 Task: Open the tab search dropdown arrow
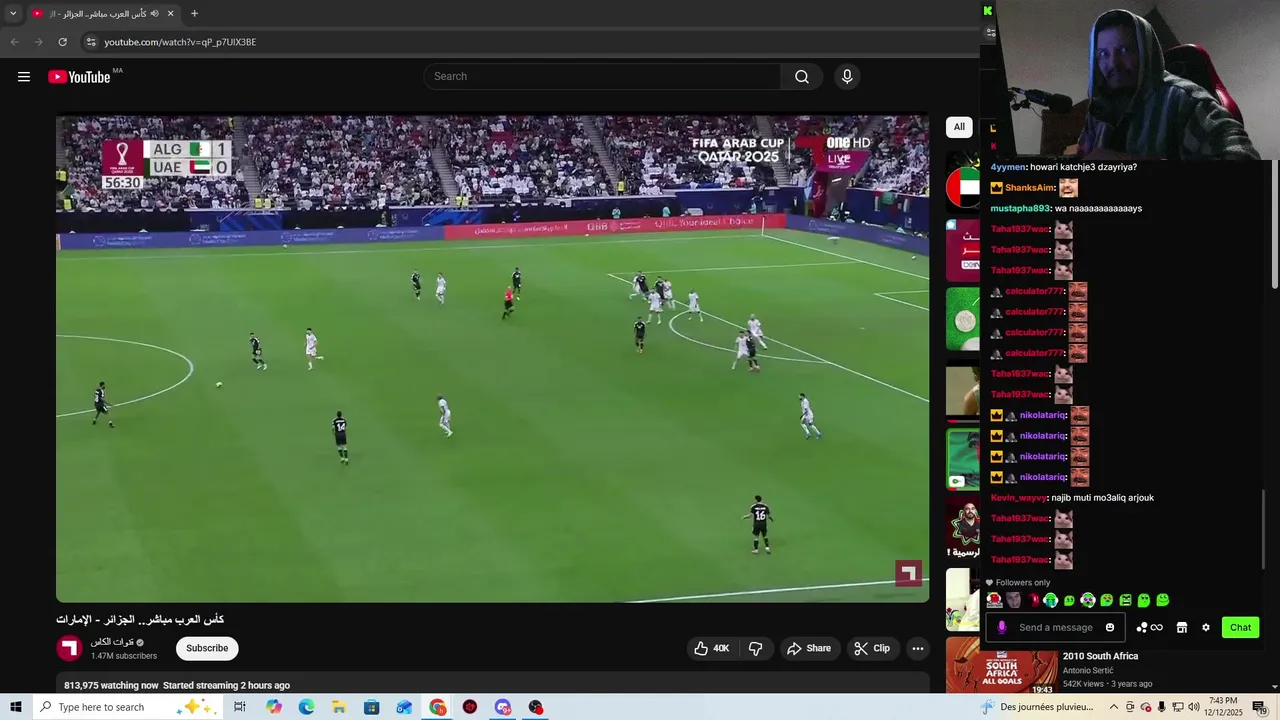coord(13,14)
